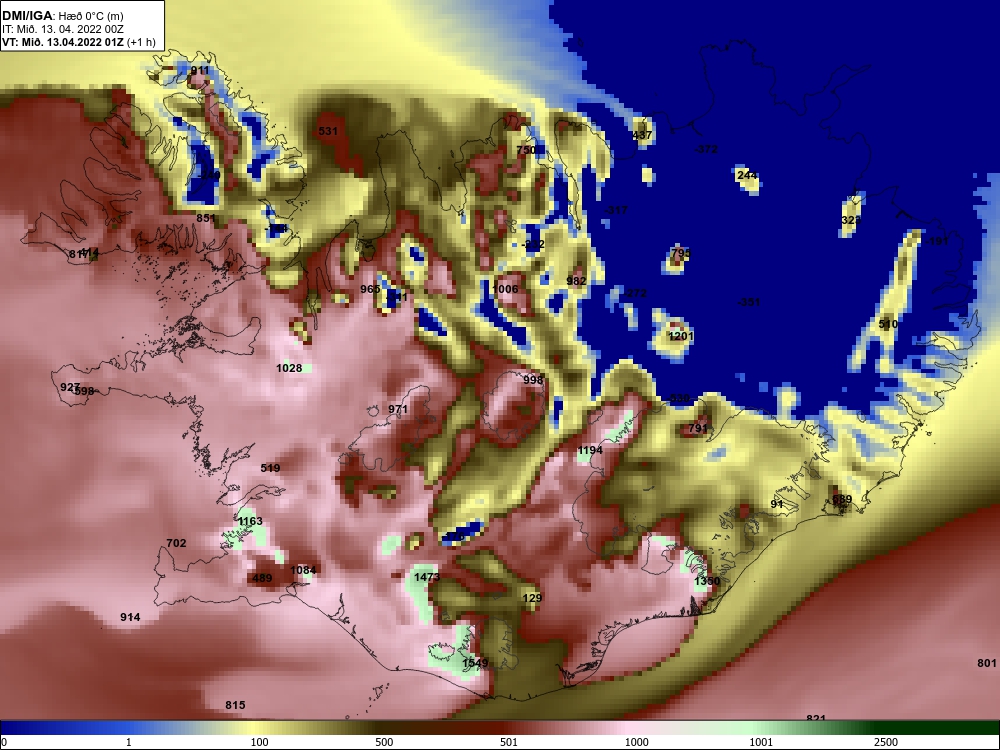
Task: Click the 129 height value label
Action: tap(532, 598)
